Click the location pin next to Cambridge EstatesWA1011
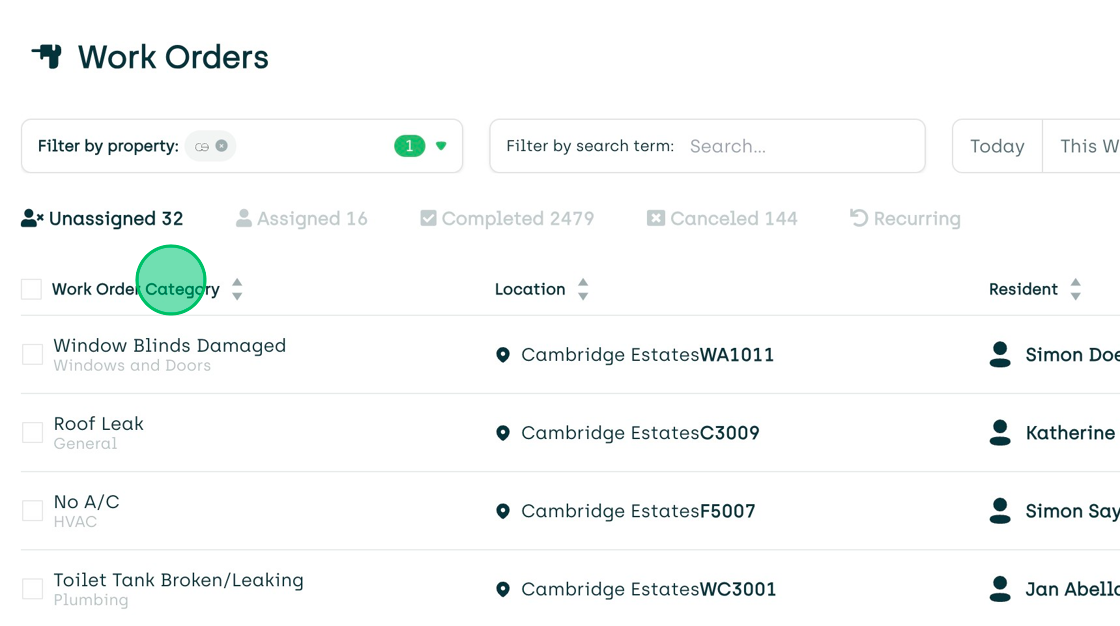 coord(503,355)
